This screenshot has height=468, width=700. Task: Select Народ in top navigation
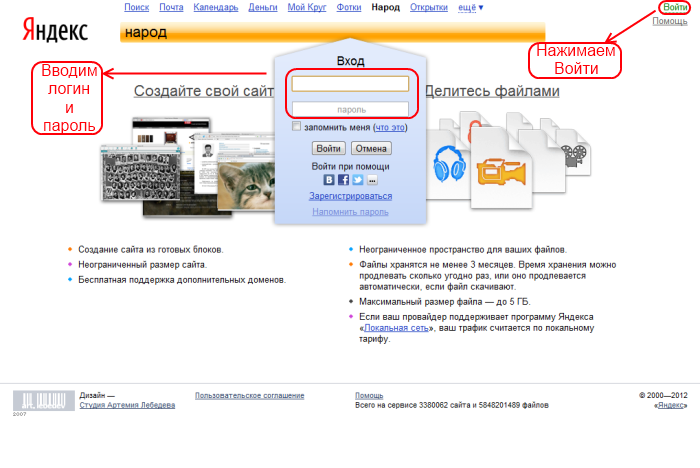click(385, 7)
